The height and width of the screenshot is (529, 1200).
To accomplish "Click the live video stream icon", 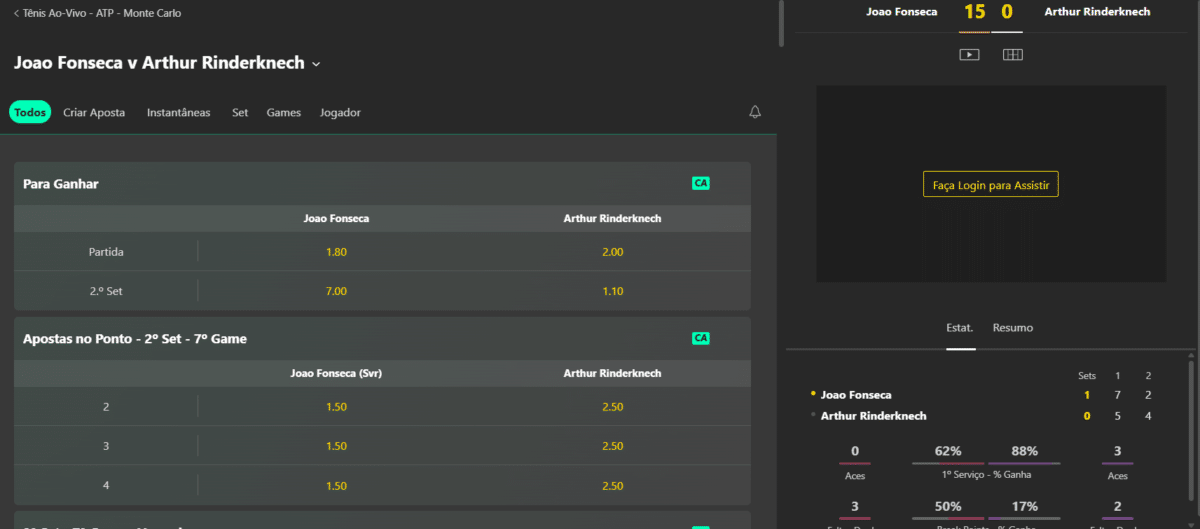I will click(969, 55).
